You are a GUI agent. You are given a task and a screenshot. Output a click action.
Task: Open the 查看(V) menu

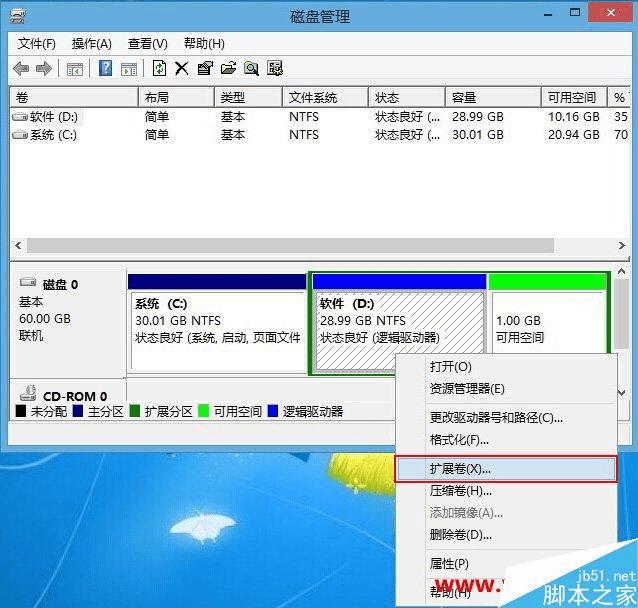[148, 44]
